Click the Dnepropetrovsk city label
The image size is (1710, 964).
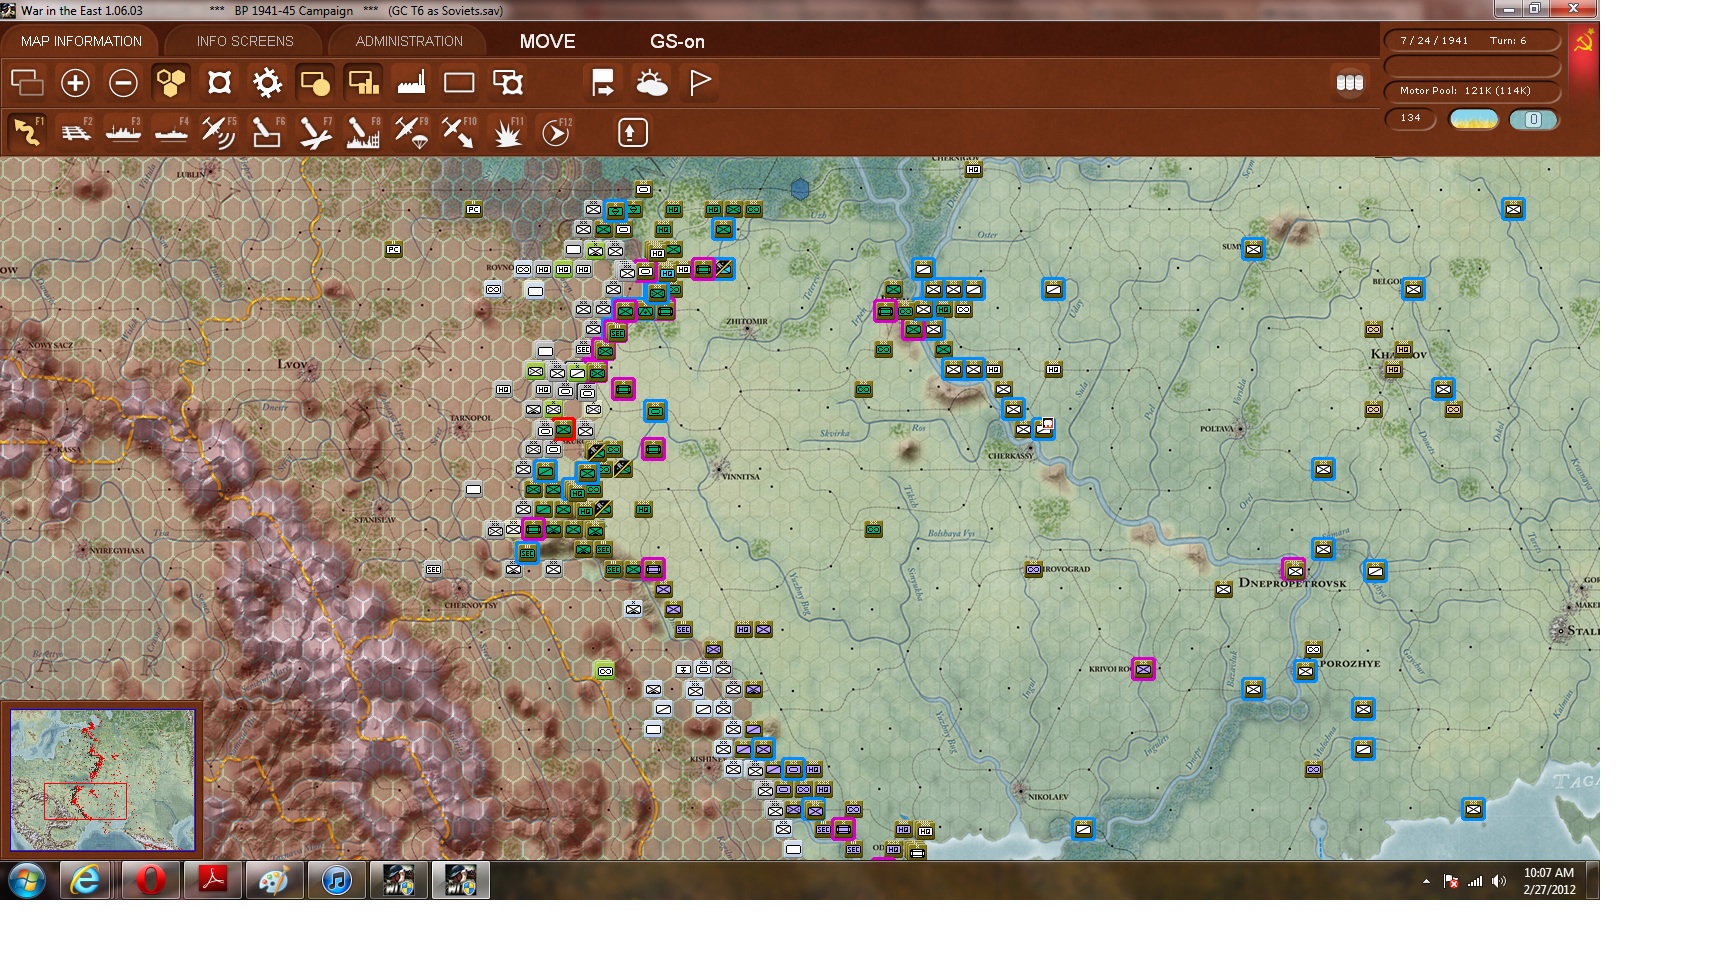(1292, 583)
